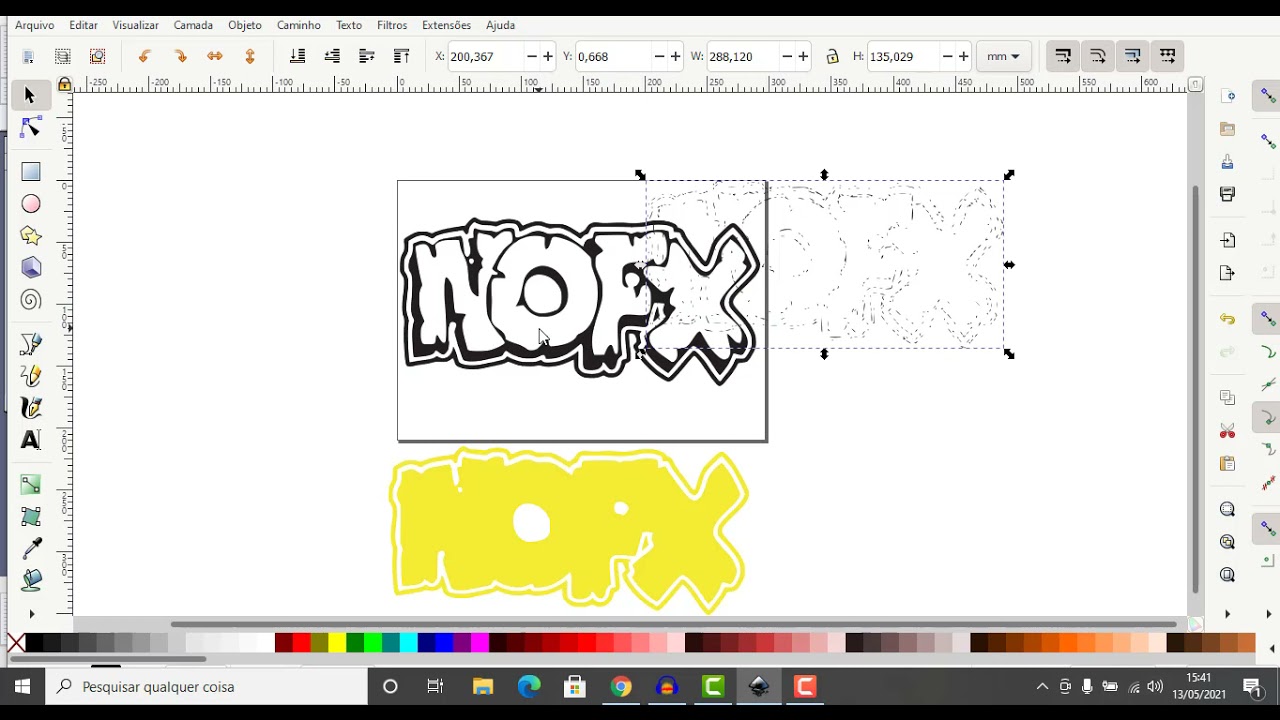
Task: Zoom to fit page
Action: (x=1228, y=575)
